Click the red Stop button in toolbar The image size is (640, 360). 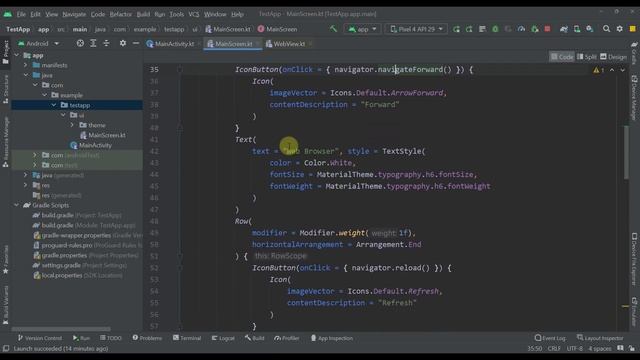tap(547, 29)
